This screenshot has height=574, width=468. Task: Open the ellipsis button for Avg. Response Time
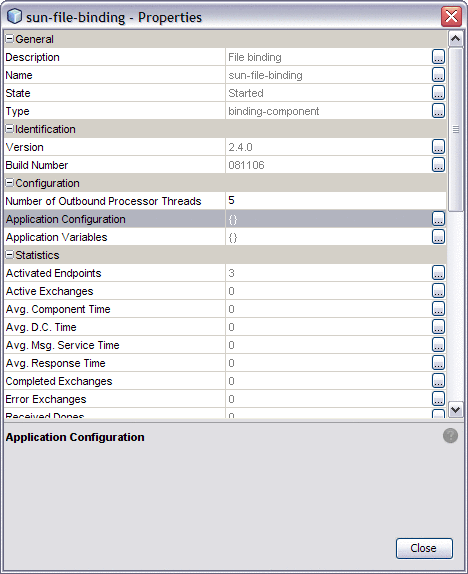coord(438,362)
